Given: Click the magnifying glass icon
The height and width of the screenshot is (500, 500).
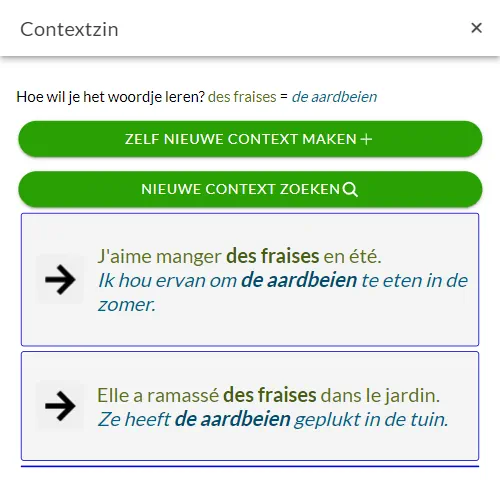Looking at the screenshot, I should [350, 190].
